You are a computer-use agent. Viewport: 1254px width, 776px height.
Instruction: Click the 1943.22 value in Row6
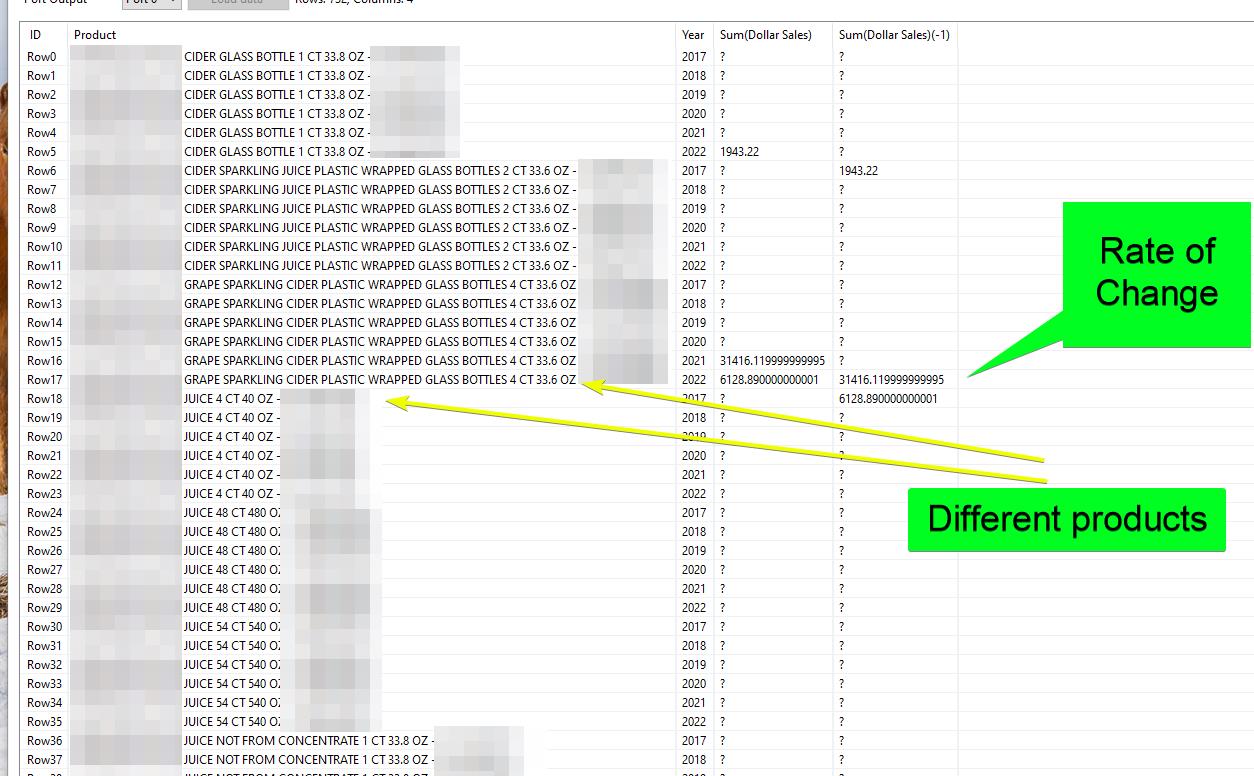[858, 171]
